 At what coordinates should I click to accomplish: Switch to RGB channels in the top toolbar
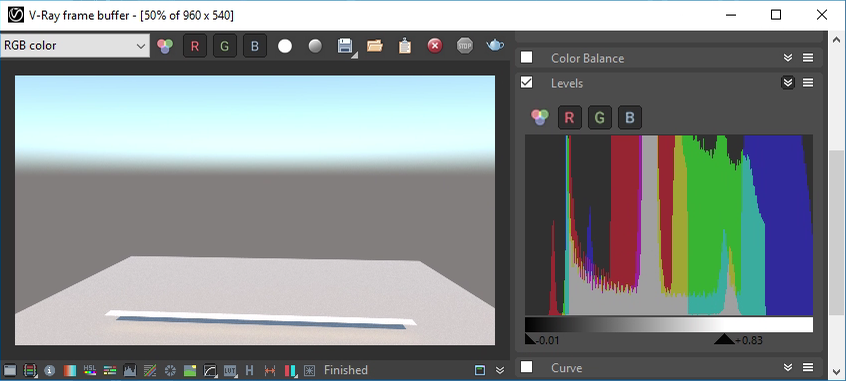click(x=165, y=46)
